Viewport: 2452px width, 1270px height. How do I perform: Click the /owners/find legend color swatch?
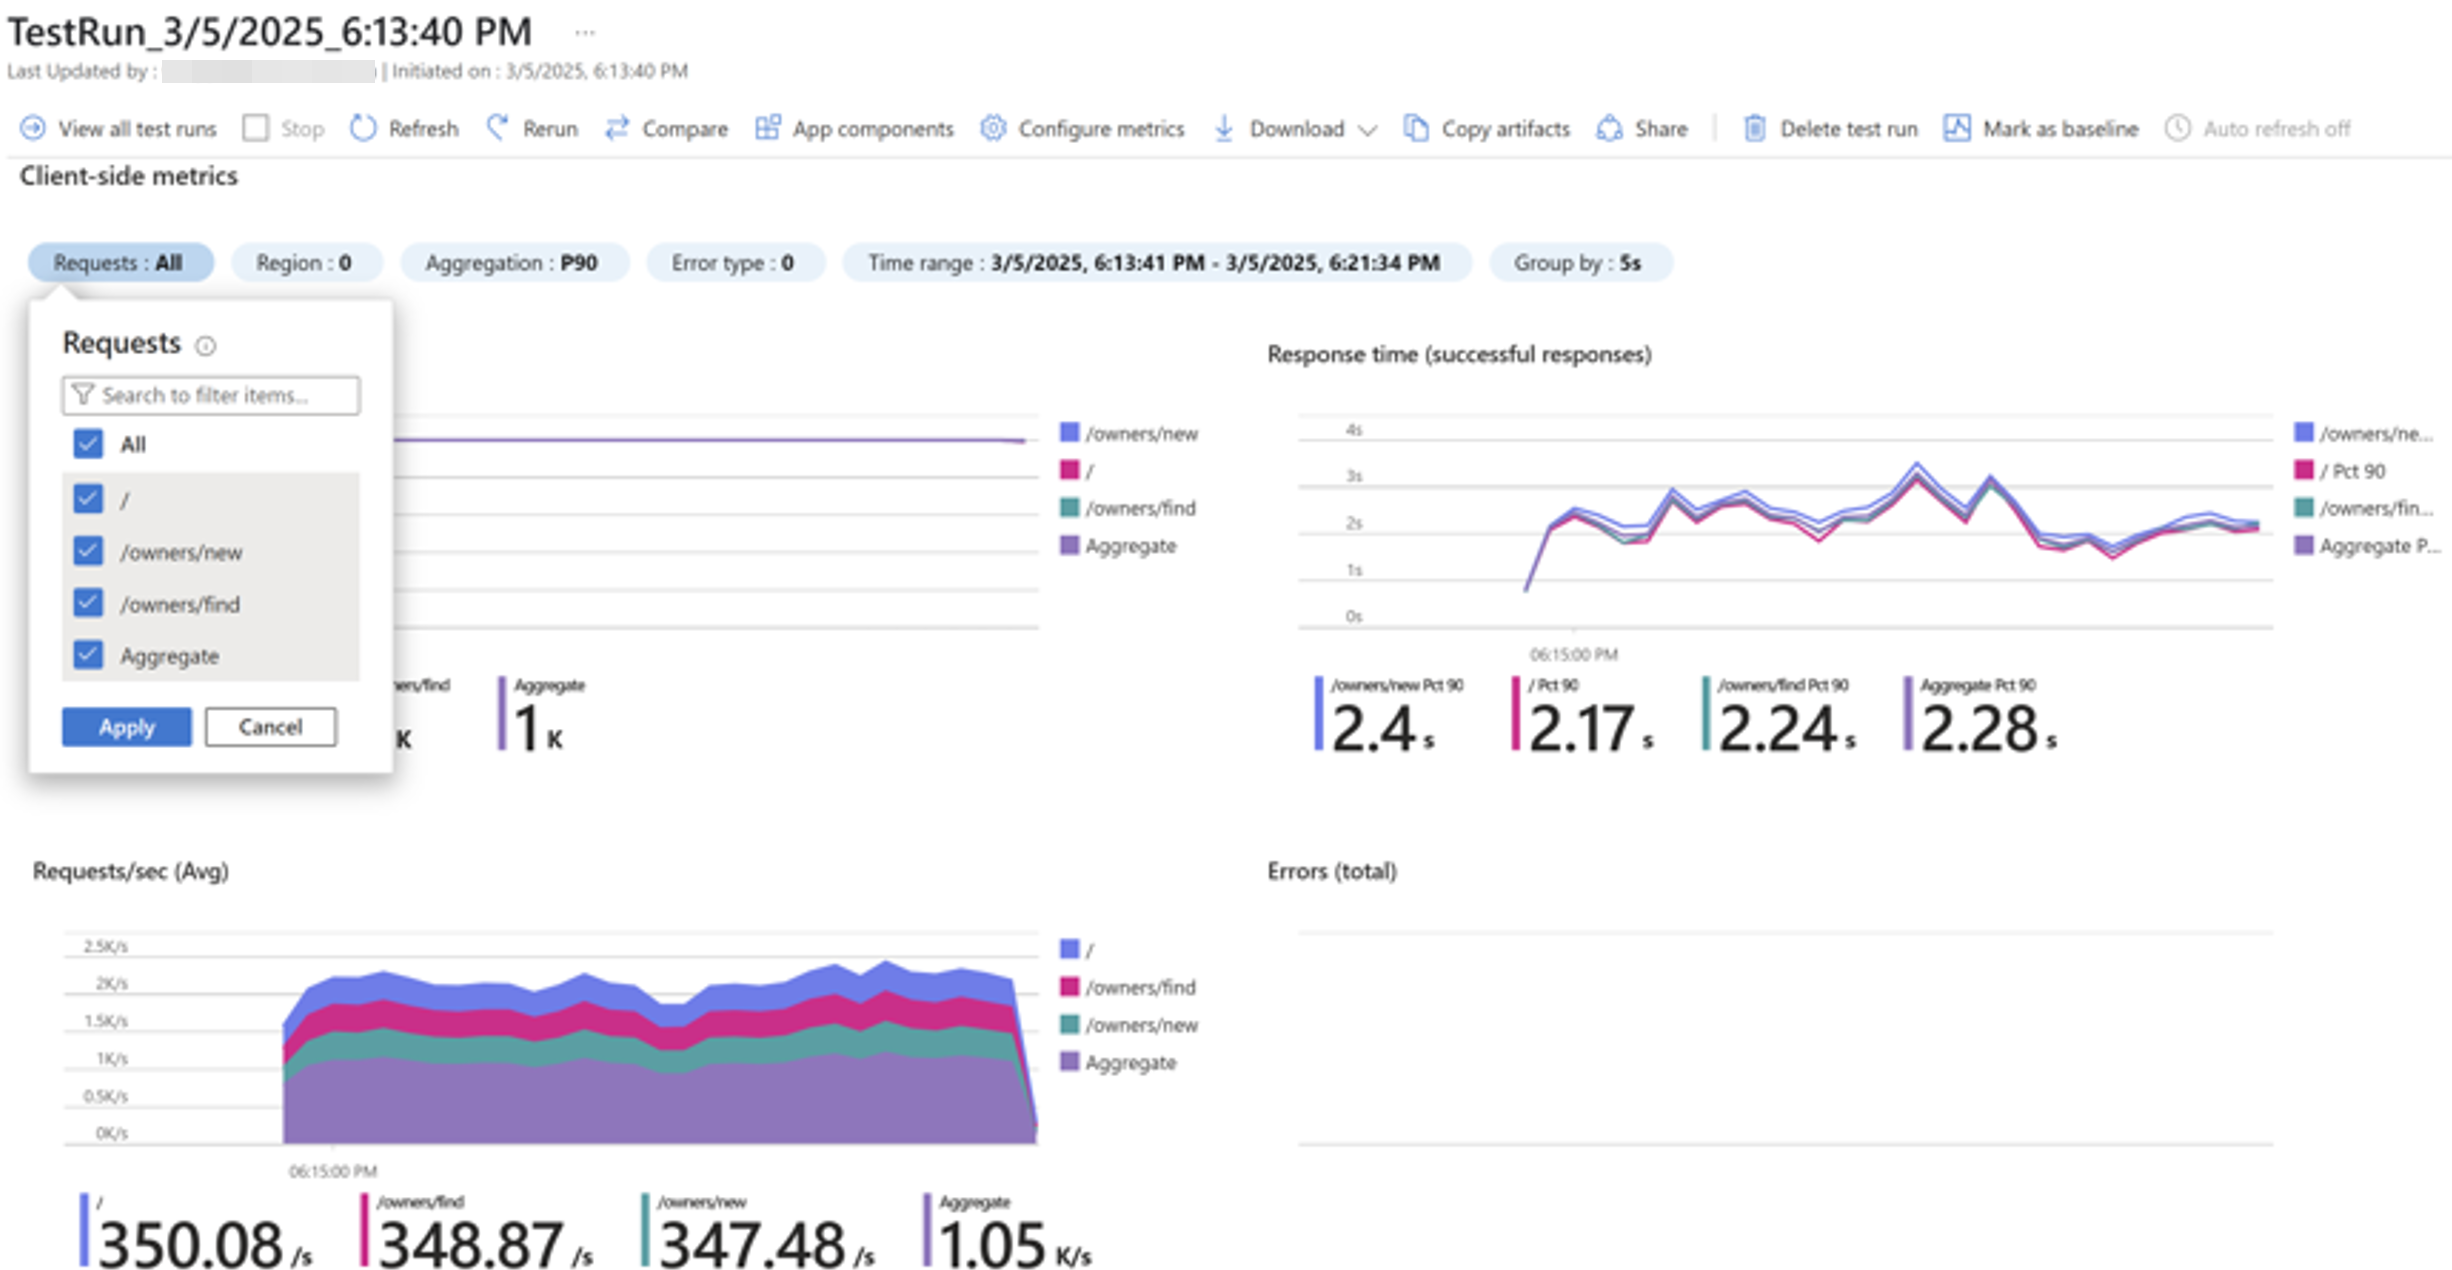tap(1069, 508)
